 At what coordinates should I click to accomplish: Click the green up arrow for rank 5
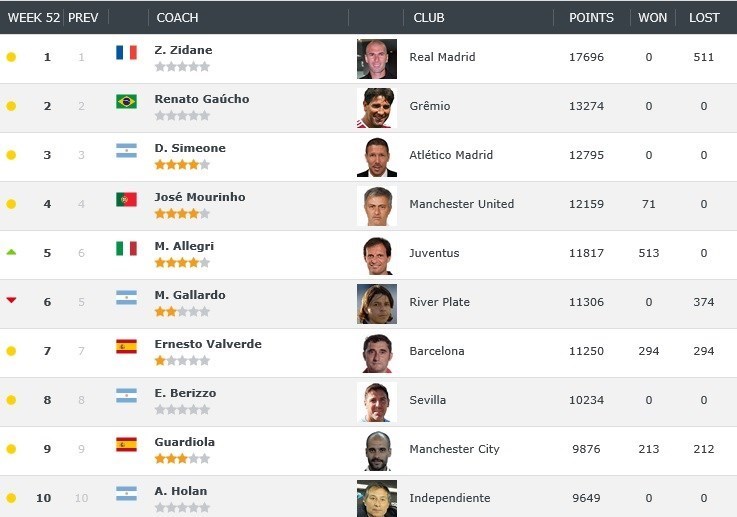click(x=11, y=252)
